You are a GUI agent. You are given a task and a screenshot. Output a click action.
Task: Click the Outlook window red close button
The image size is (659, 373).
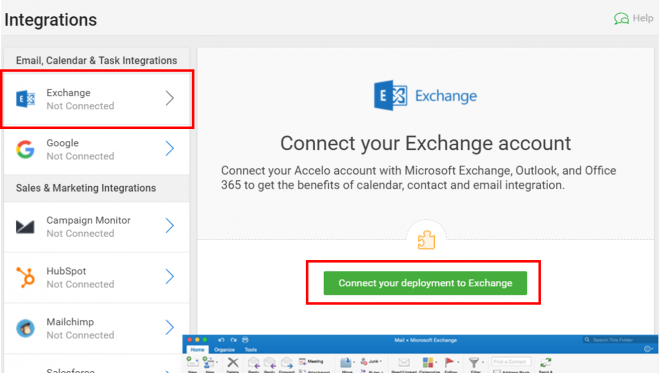click(190, 340)
